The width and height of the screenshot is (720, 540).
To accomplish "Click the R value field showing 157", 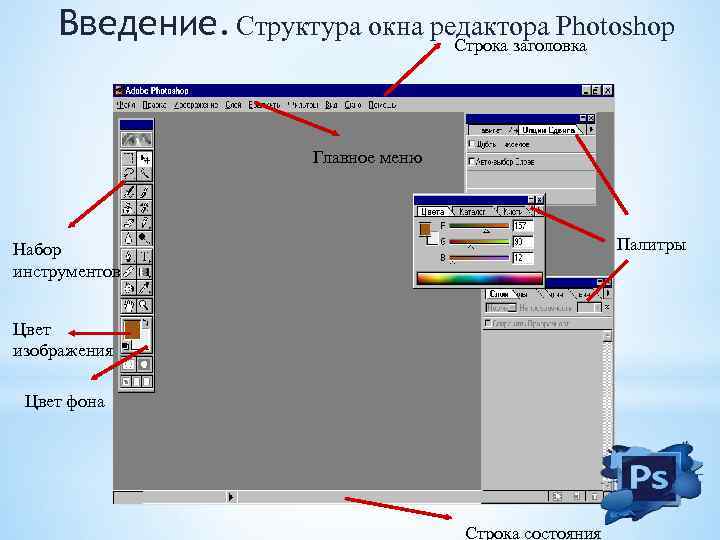I will tap(523, 226).
